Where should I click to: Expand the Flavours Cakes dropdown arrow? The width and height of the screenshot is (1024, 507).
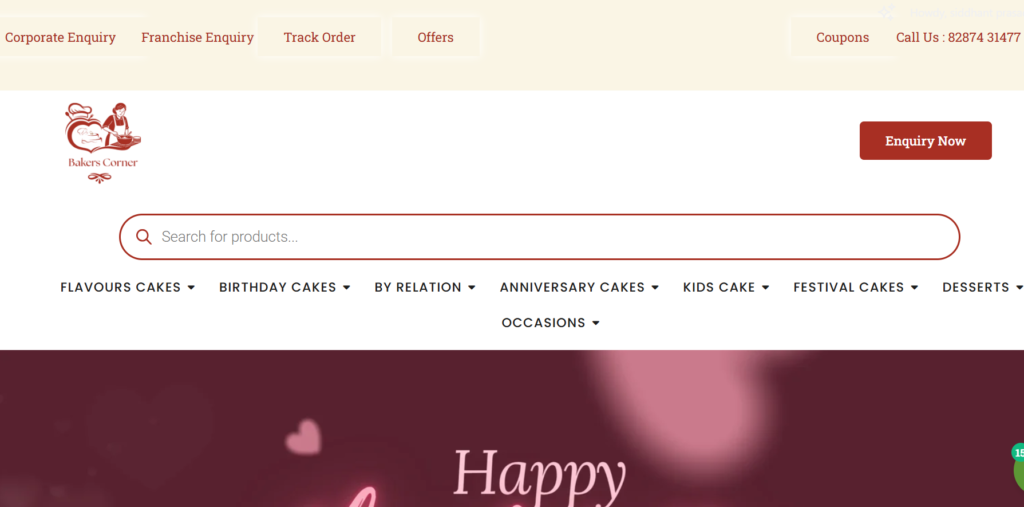[191, 287]
